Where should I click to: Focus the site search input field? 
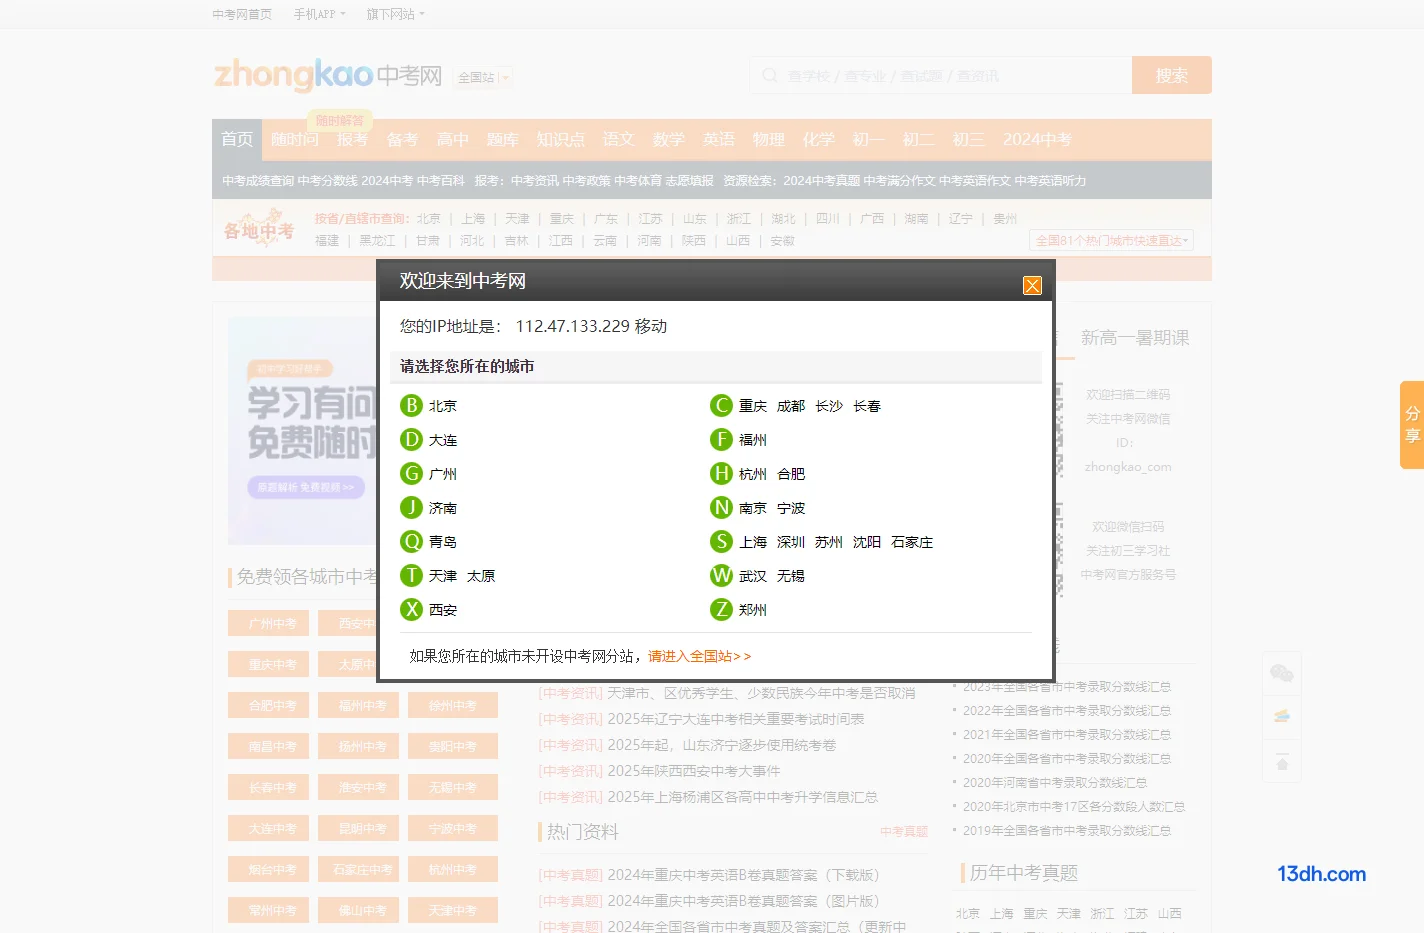click(941, 75)
